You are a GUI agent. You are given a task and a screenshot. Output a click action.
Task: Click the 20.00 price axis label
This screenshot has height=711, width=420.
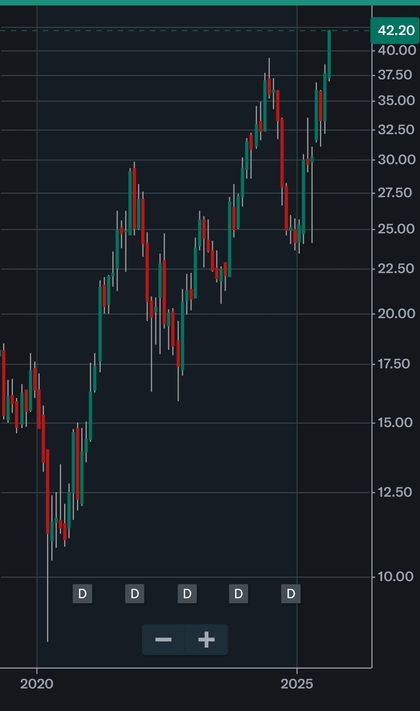(397, 314)
